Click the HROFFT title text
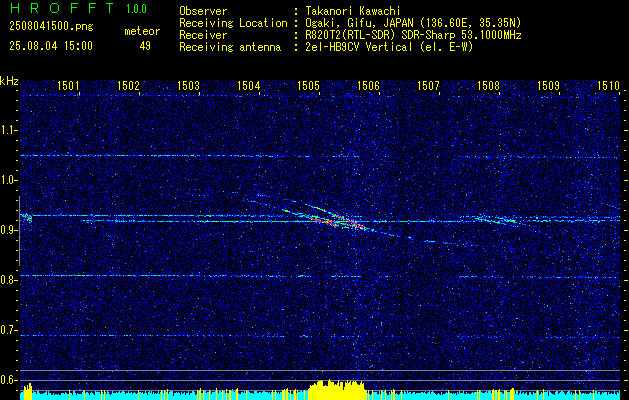Viewport: 629px width, 400px height. [x=61, y=8]
